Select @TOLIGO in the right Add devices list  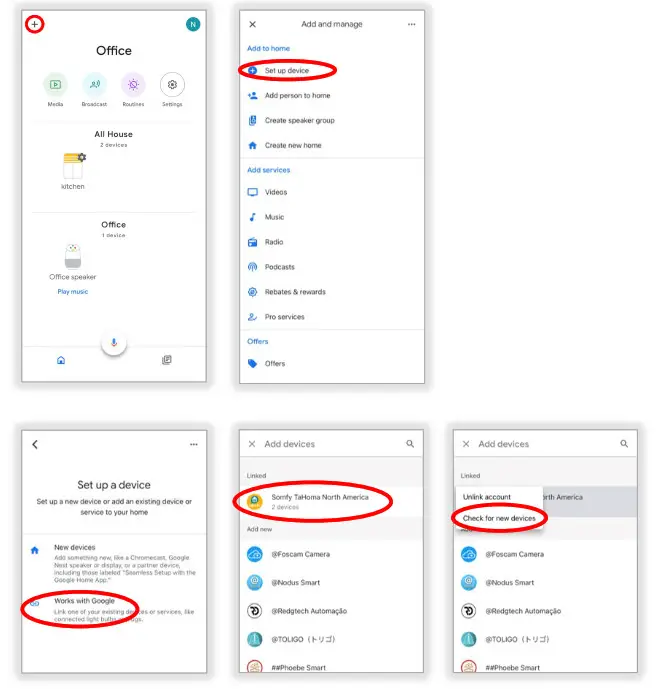click(546, 639)
